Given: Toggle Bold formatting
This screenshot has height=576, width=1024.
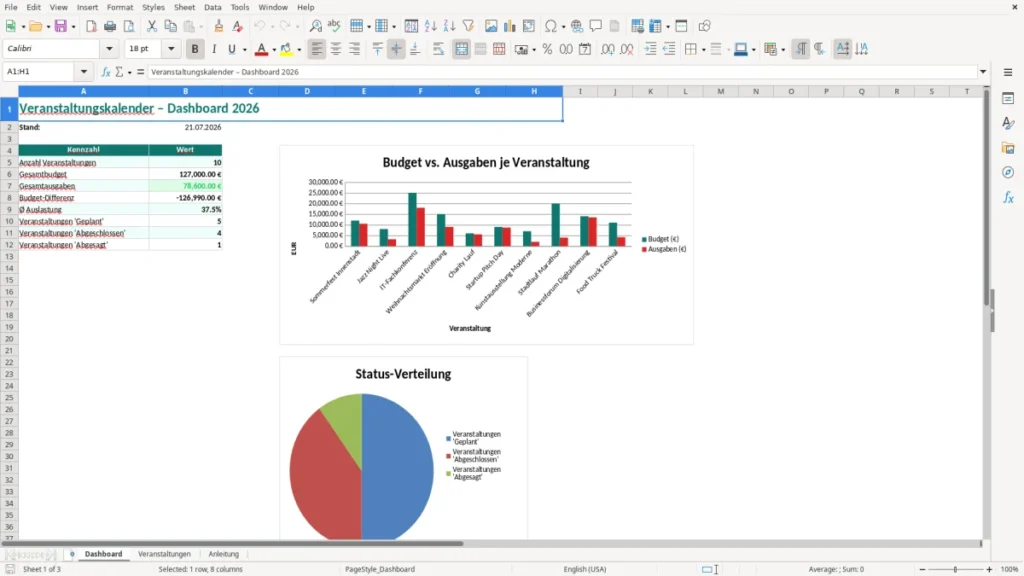Looking at the screenshot, I should (195, 49).
